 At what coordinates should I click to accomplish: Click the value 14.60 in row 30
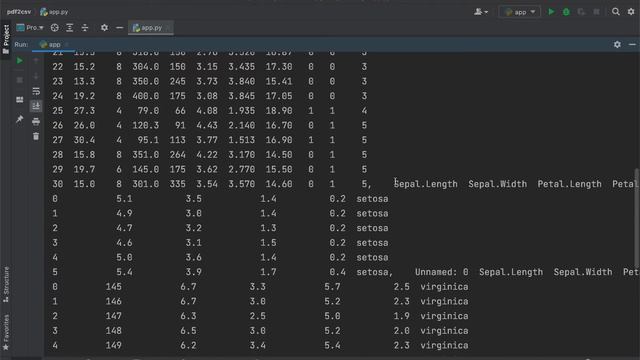click(x=279, y=184)
